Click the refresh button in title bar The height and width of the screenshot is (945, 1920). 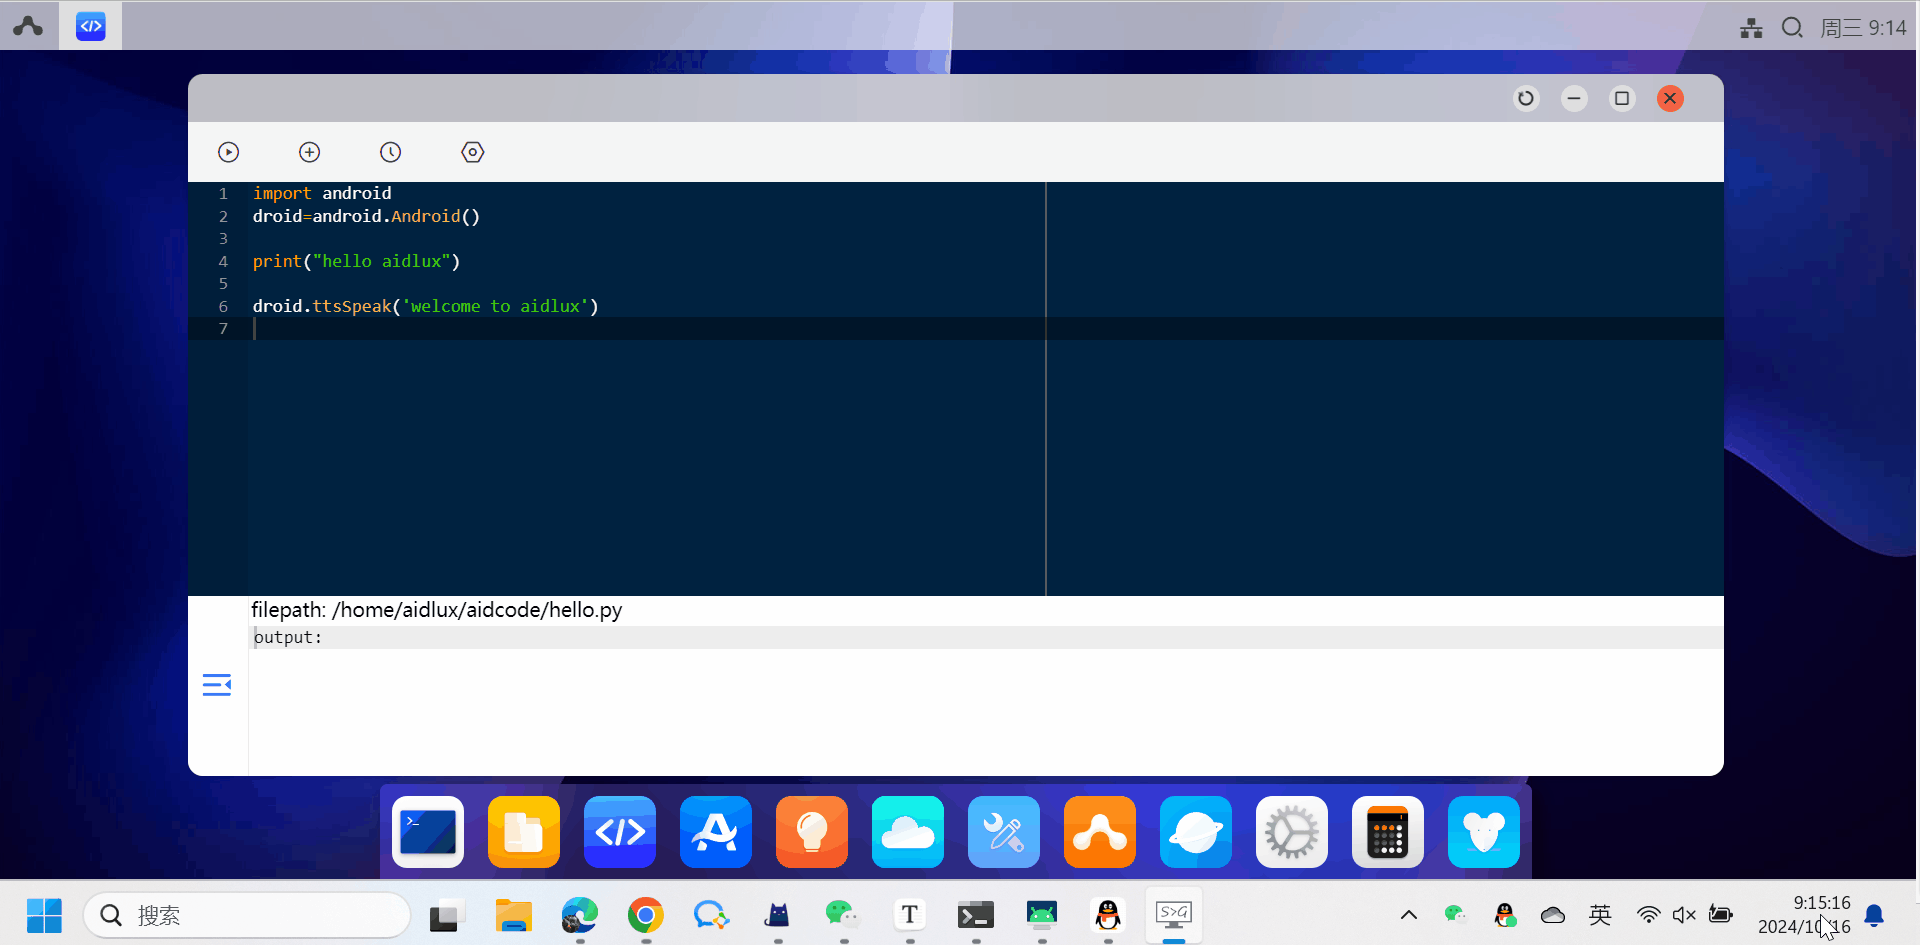(1525, 98)
